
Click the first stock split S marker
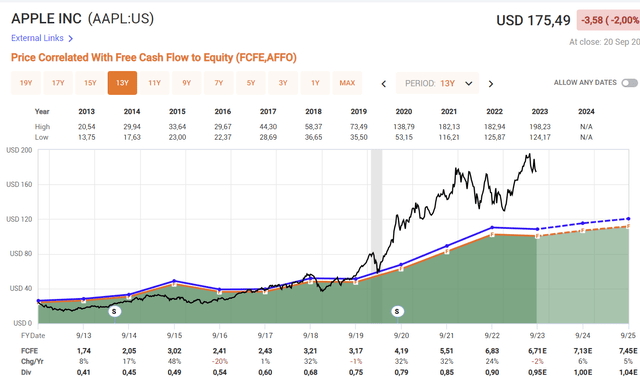pos(114,311)
